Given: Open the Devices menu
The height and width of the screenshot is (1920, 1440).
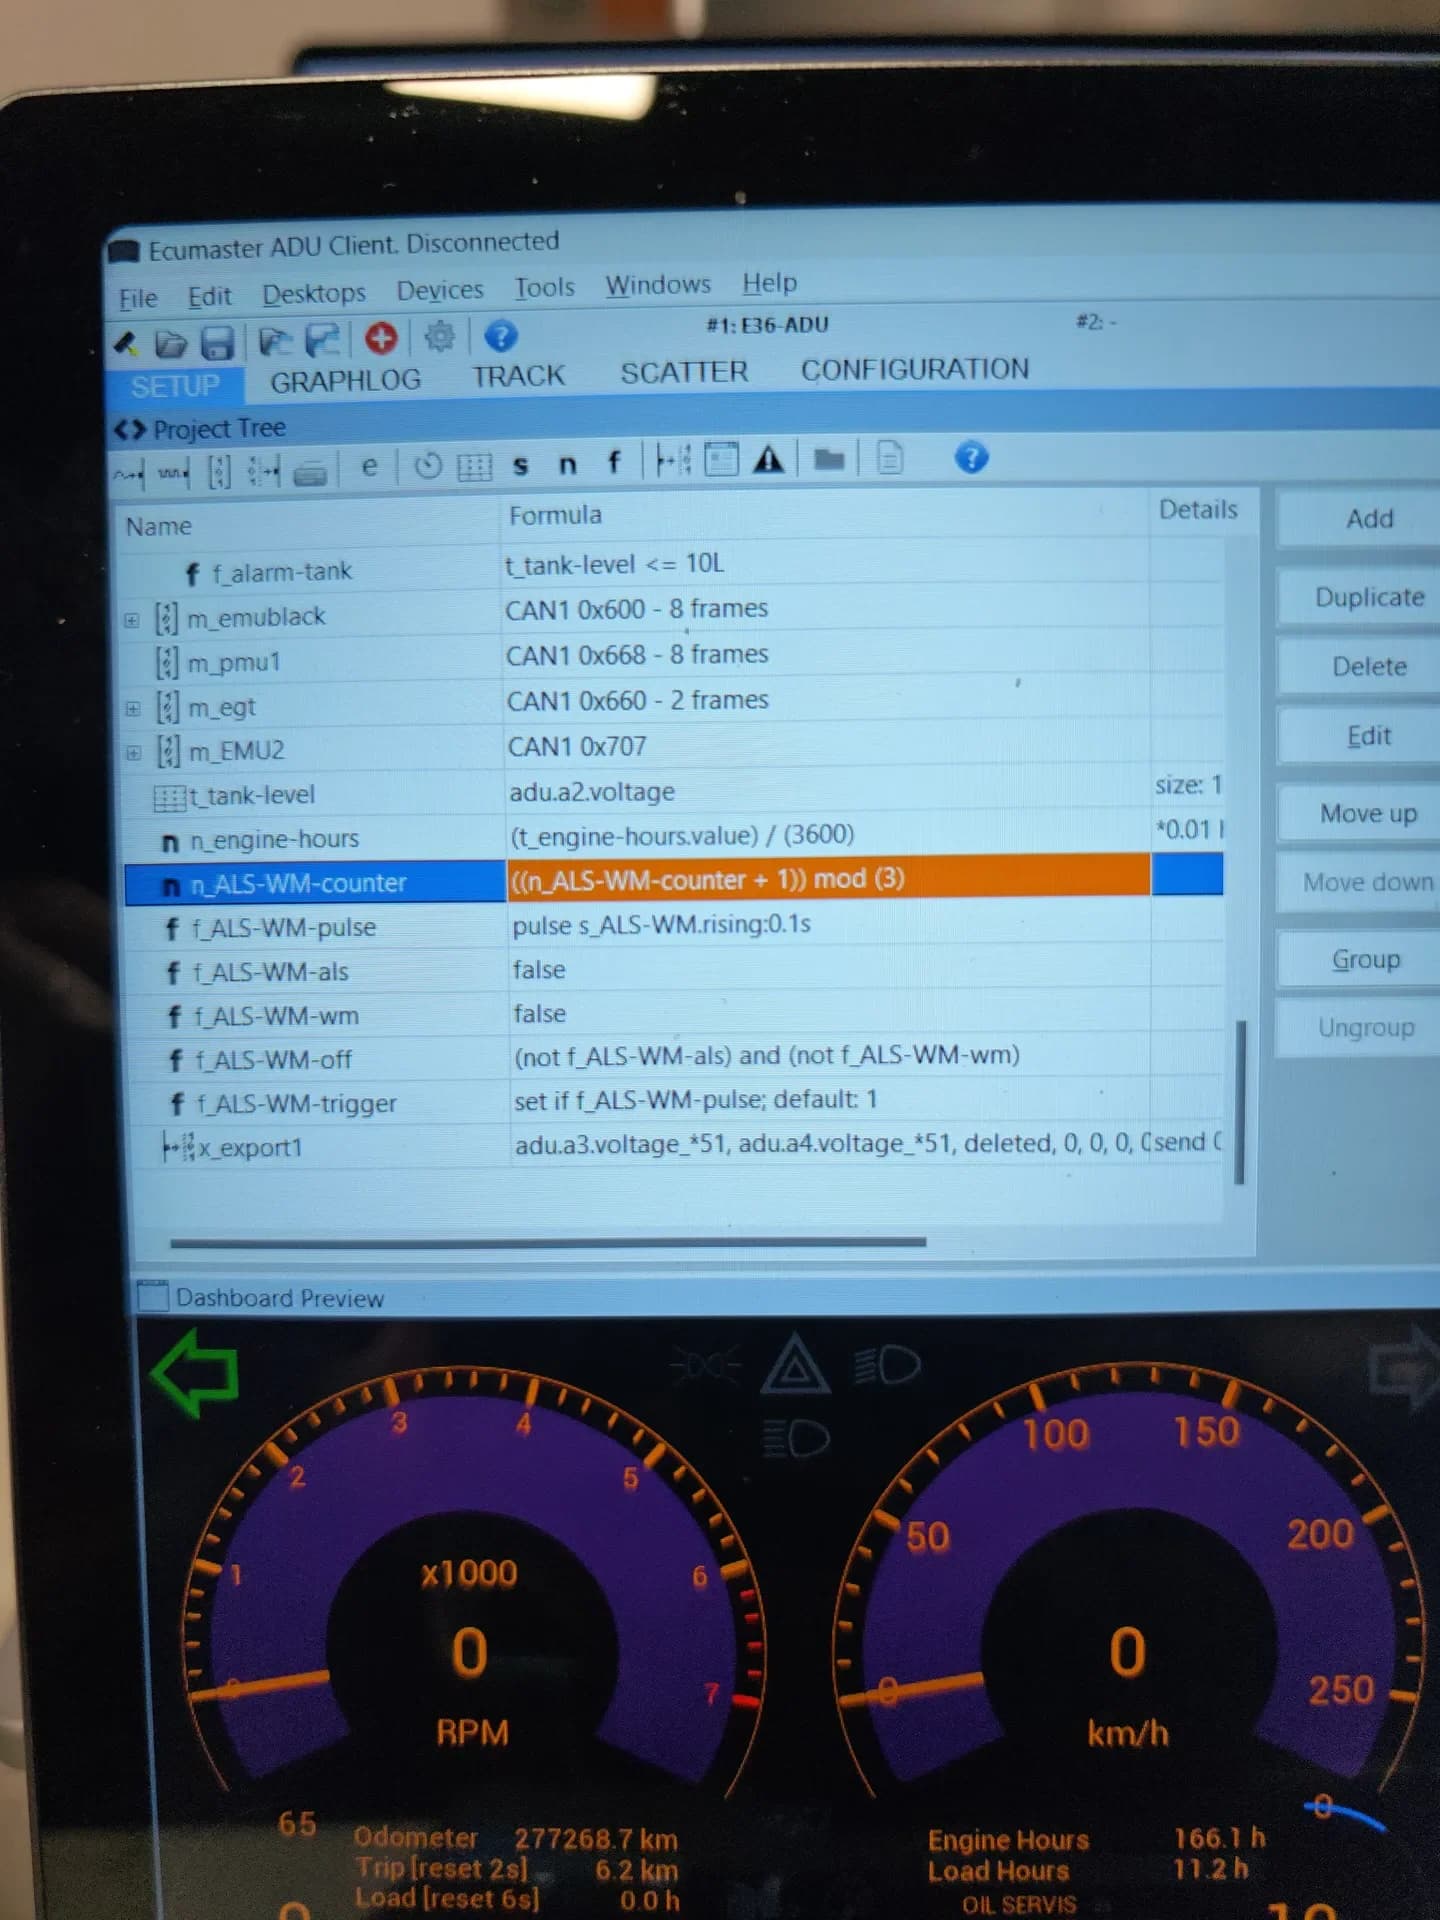Looking at the screenshot, I should point(440,291).
